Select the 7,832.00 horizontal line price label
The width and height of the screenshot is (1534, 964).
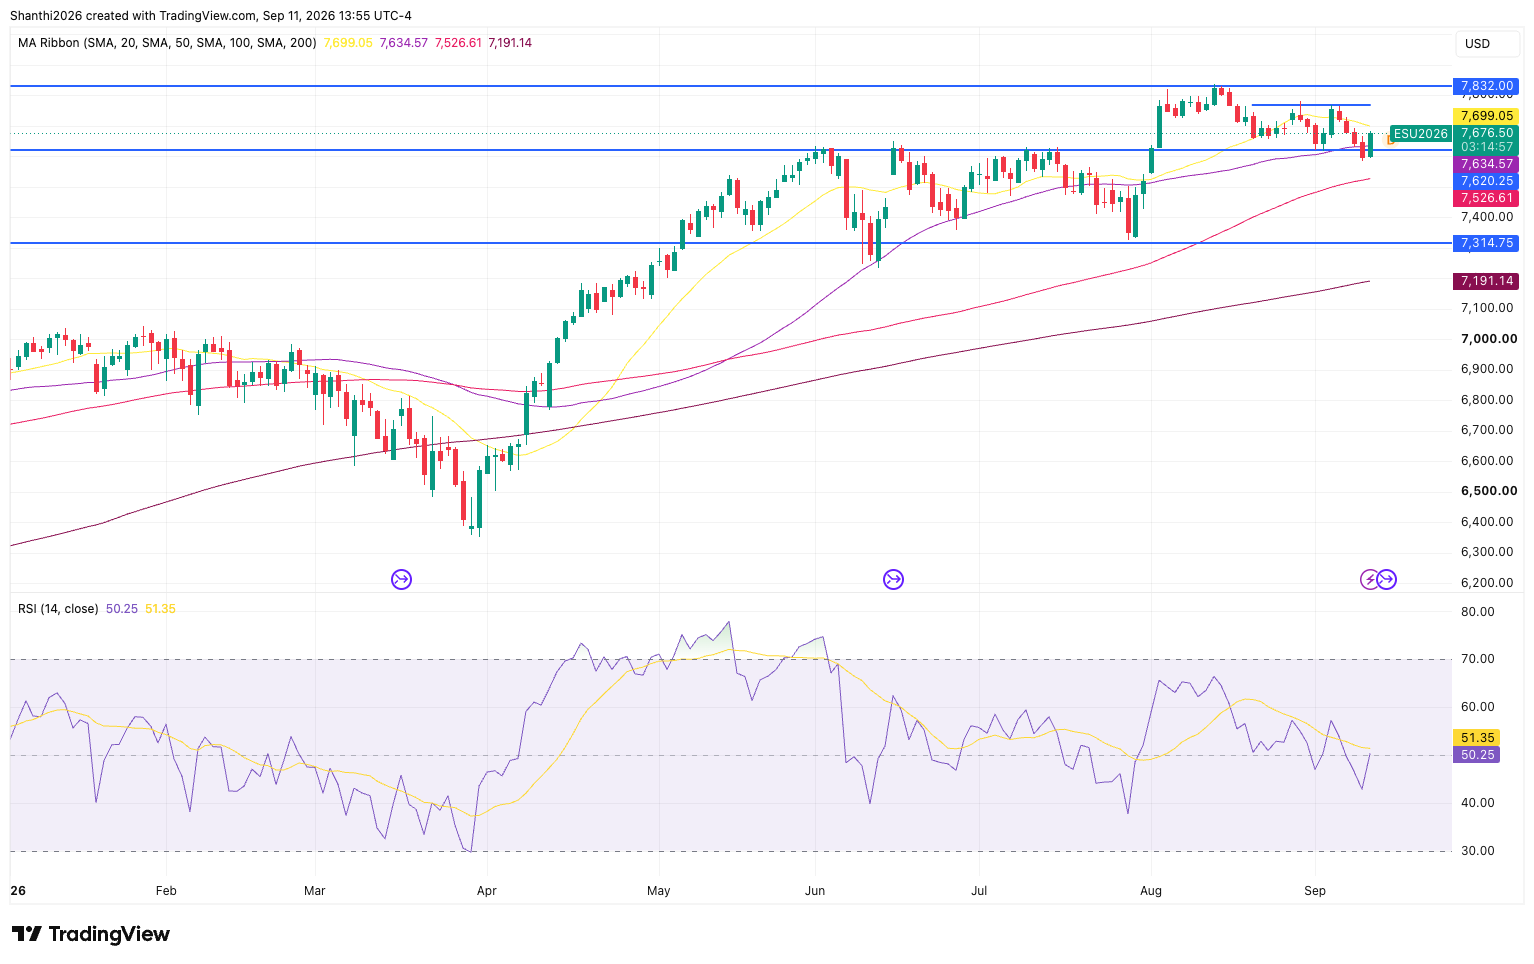pos(1485,86)
